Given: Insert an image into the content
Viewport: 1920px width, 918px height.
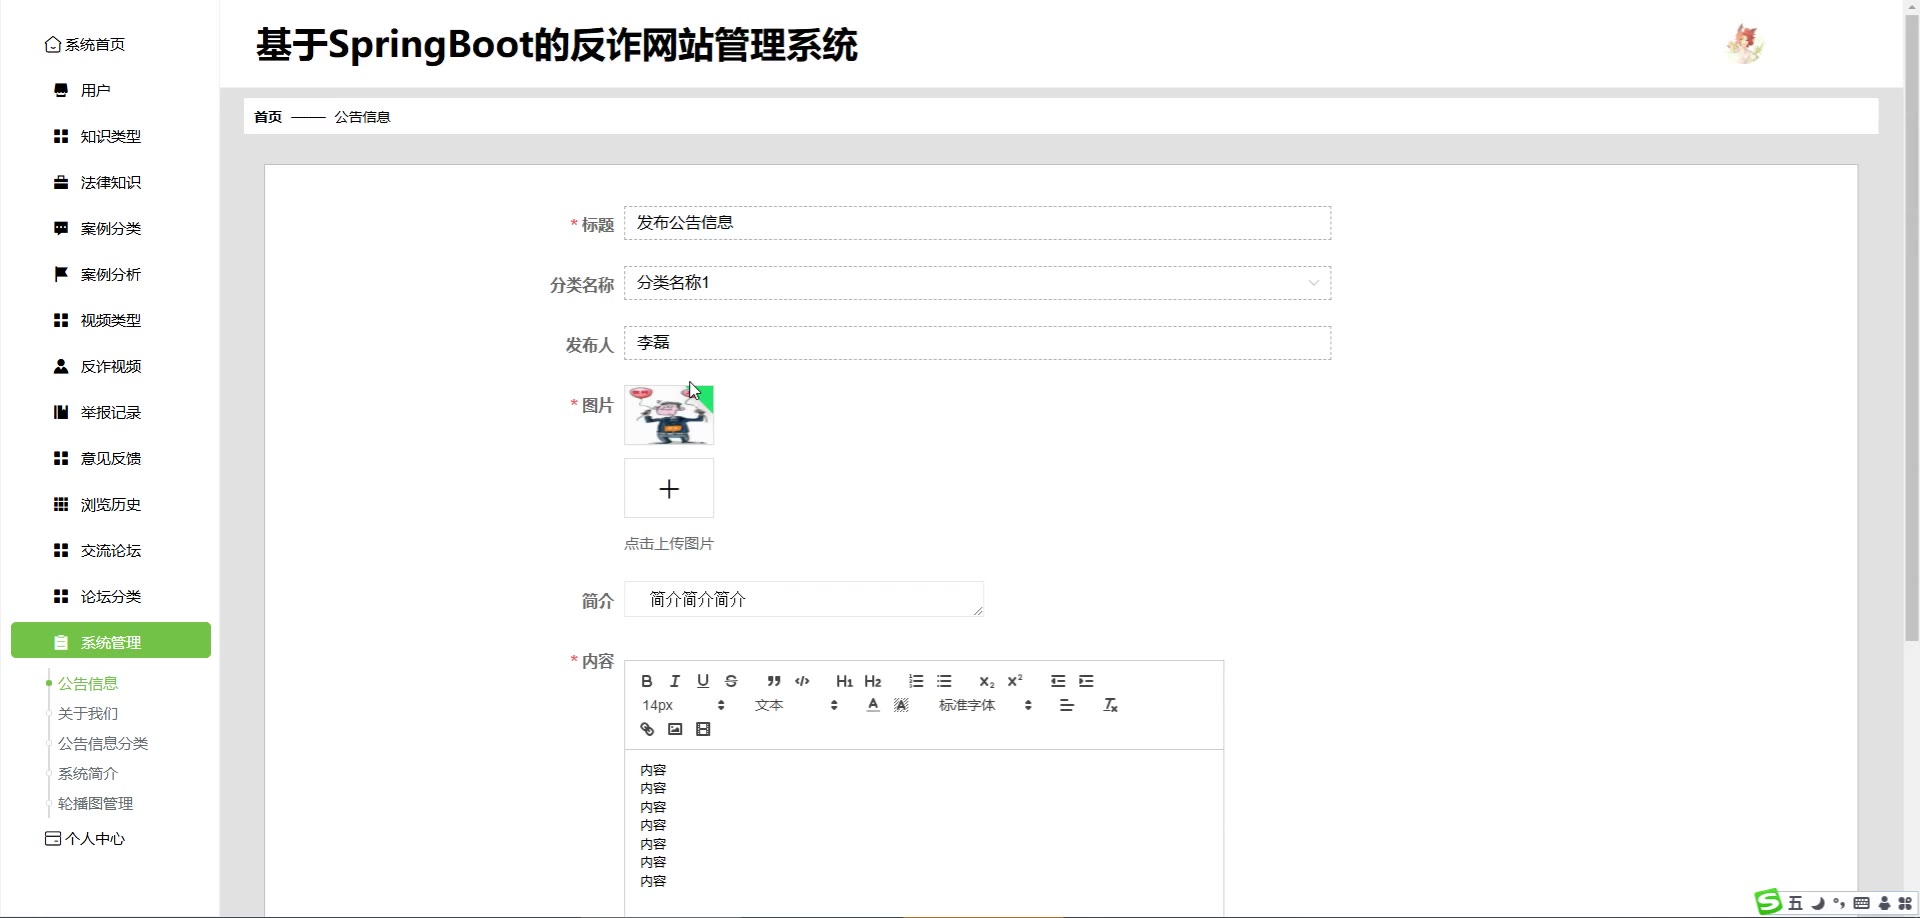Looking at the screenshot, I should (x=675, y=729).
